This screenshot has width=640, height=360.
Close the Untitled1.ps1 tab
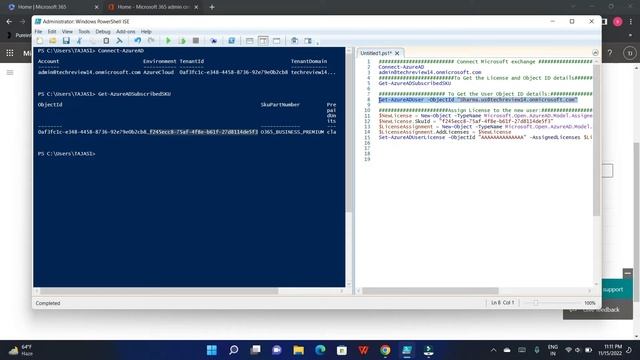(397, 53)
